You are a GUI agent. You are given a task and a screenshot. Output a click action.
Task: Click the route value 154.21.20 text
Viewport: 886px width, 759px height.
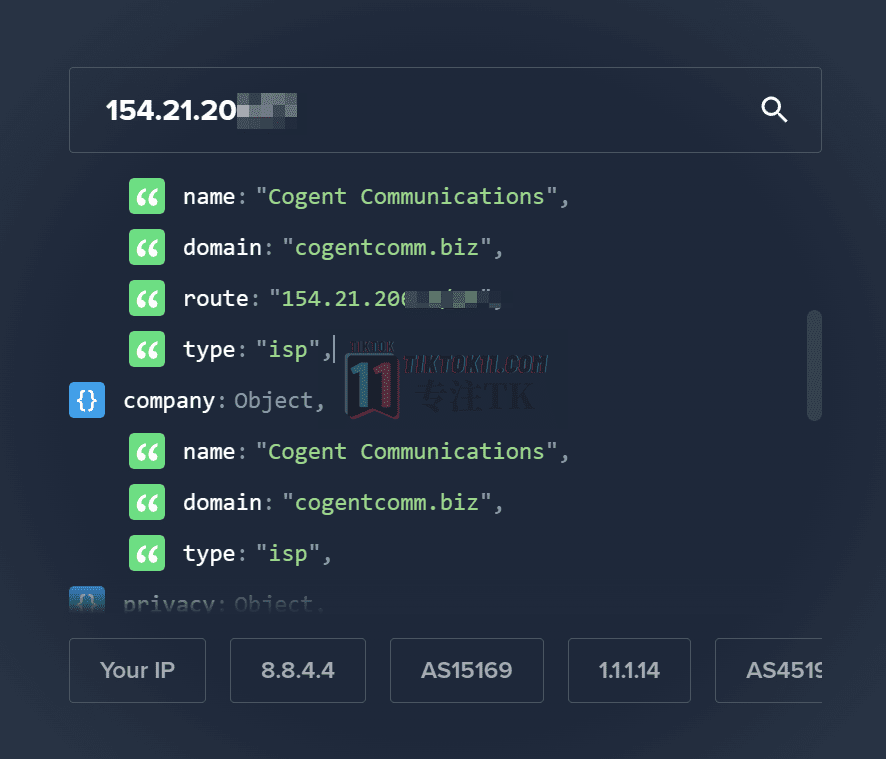click(x=344, y=298)
